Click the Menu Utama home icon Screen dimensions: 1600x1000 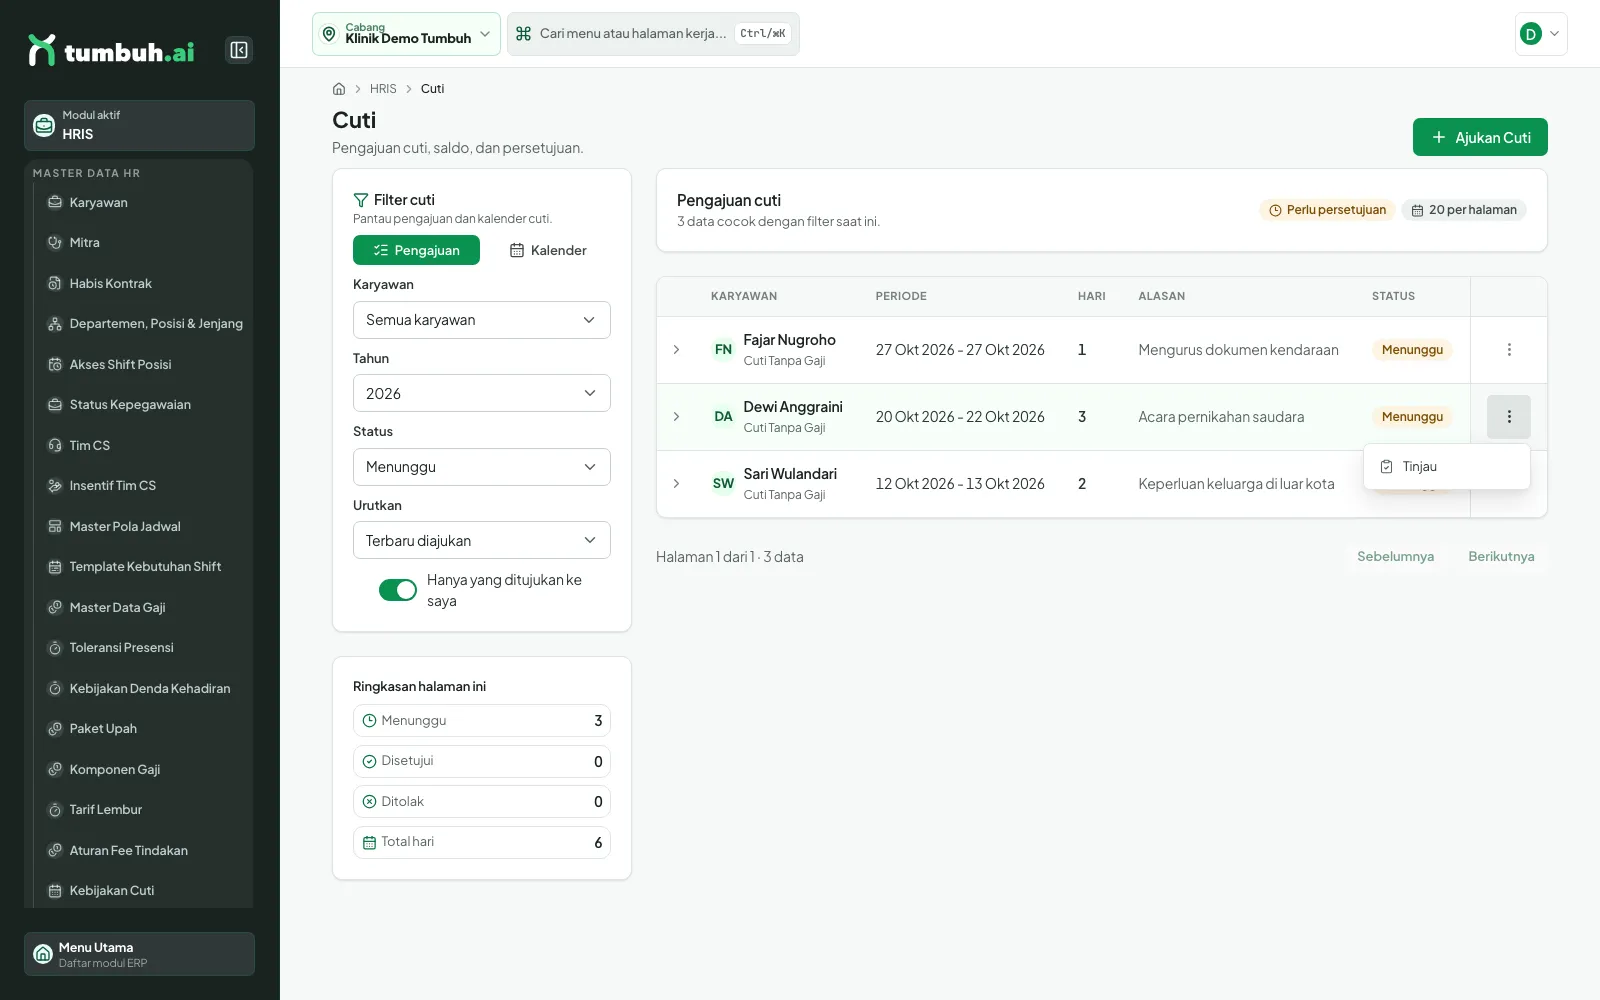43,954
